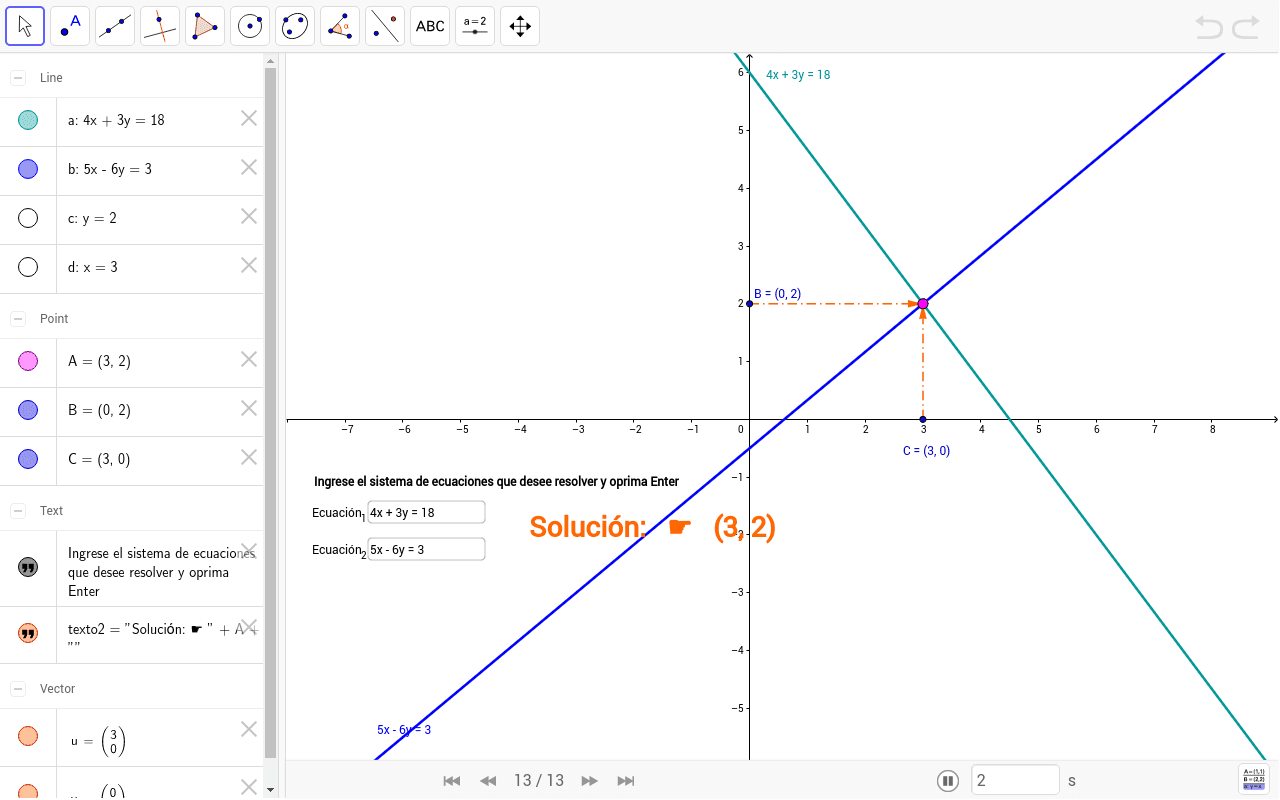Image resolution: width=1280 pixels, height=800 pixels.
Task: Open the virtual keyboard icon
Action: [1254, 779]
